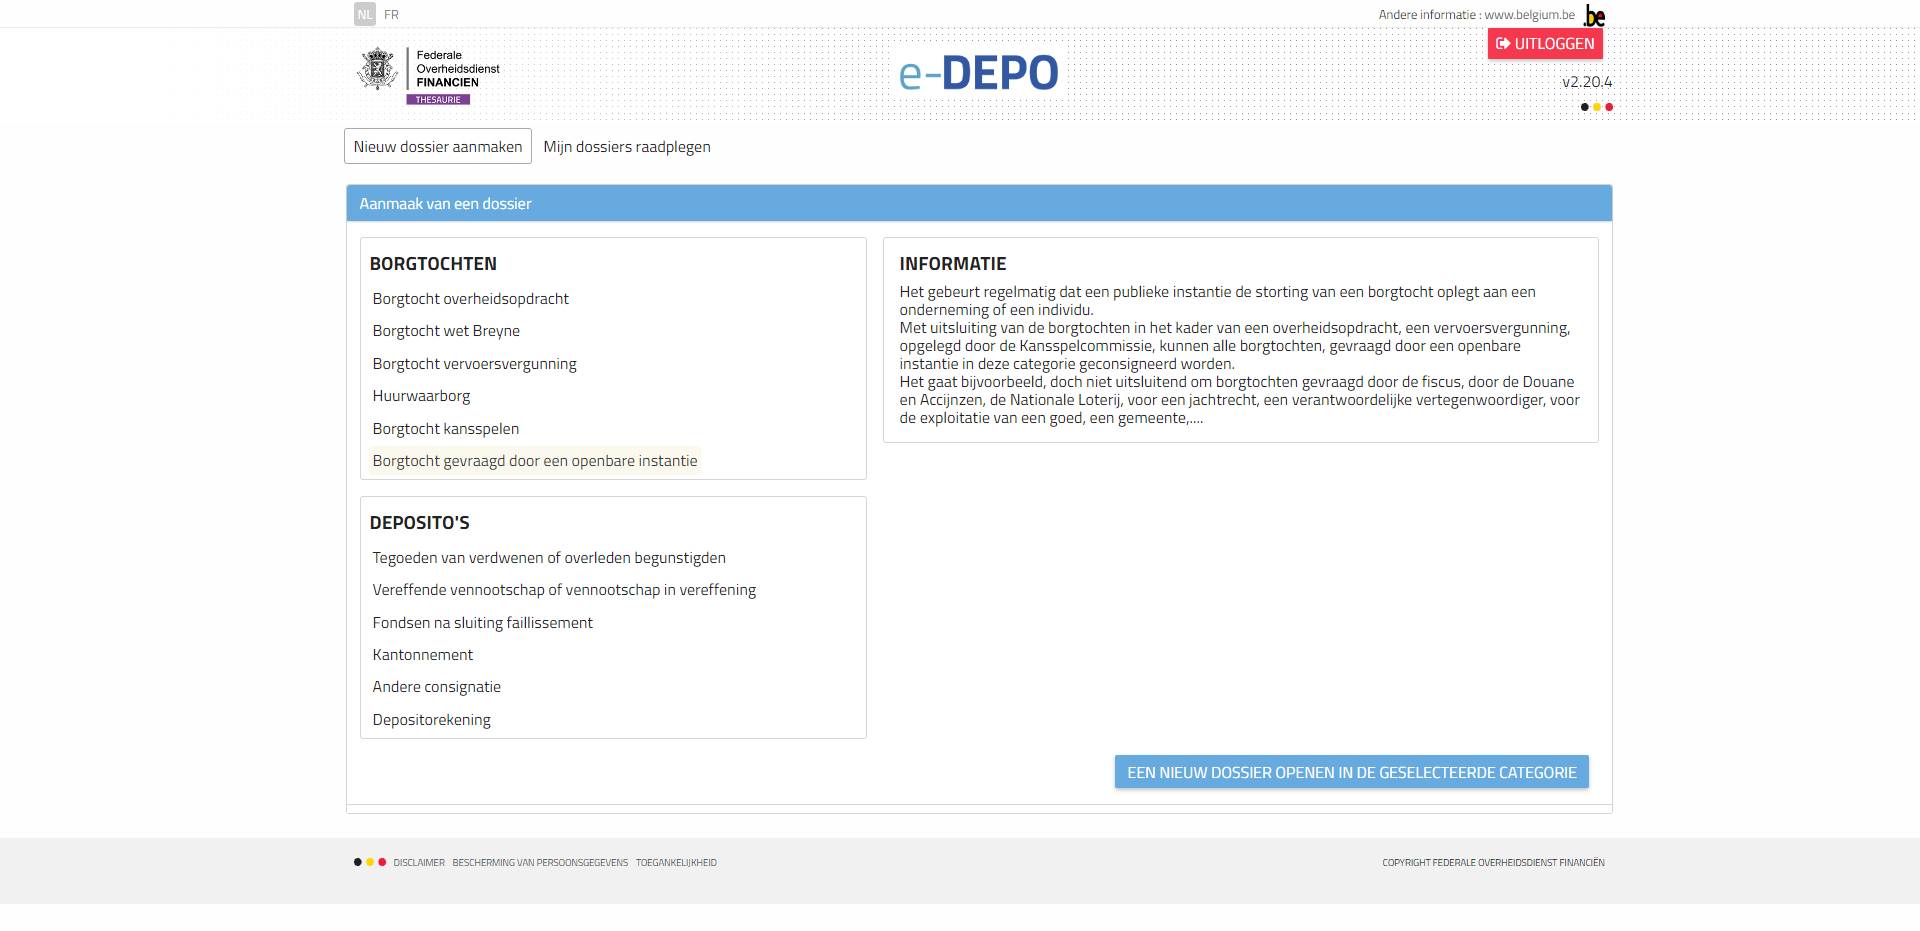Select the 'Depositorekening' deposit type
Viewport: 1920px width, 931px height.
click(431, 719)
